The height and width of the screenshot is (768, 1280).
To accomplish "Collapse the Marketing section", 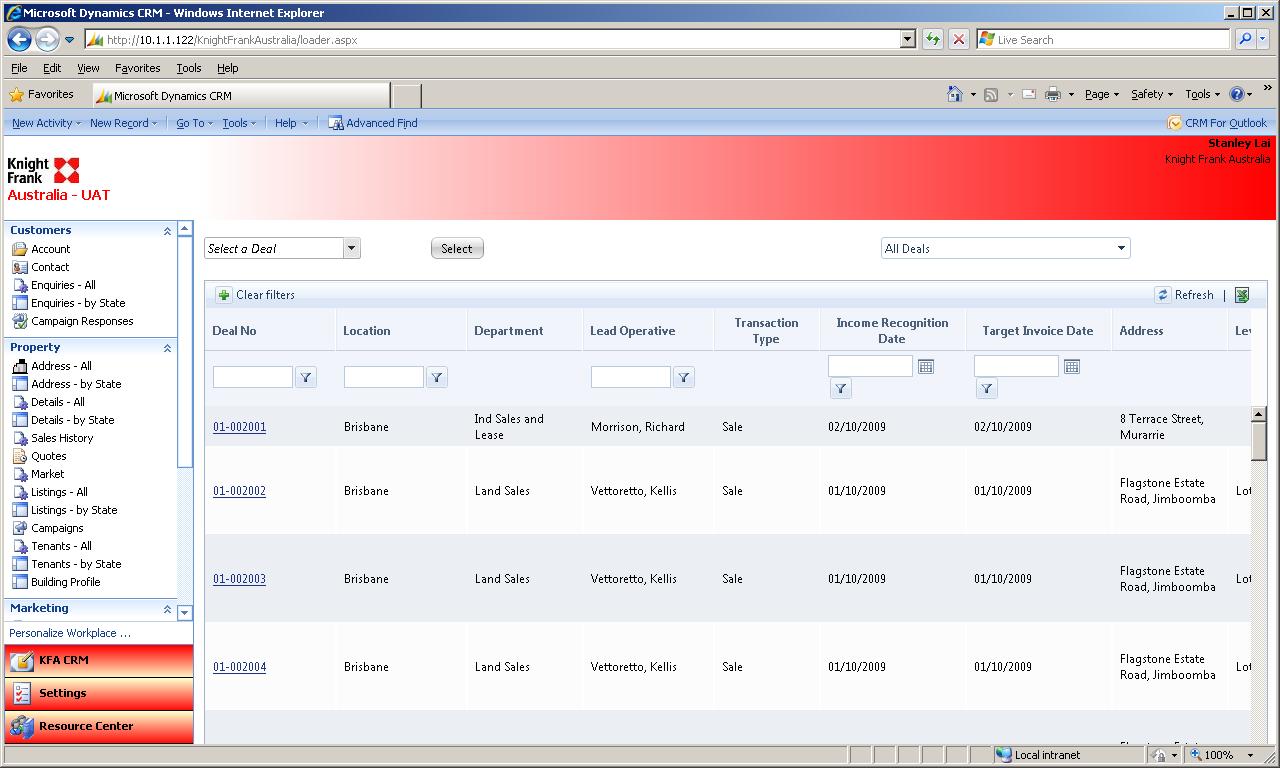I will point(167,609).
